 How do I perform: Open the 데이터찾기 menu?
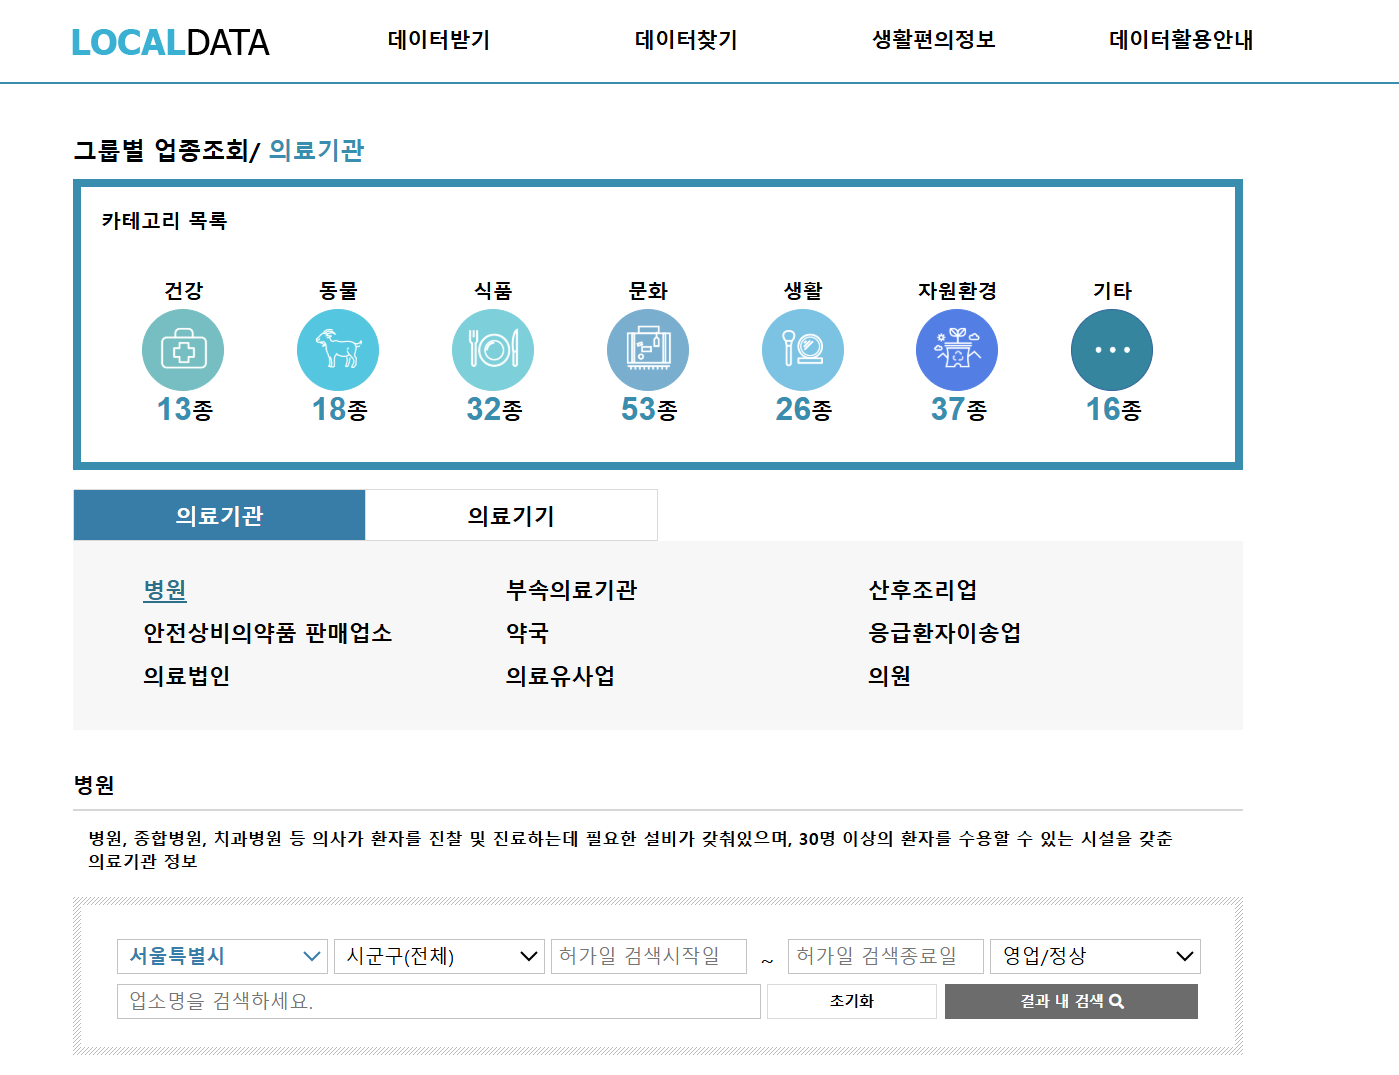[686, 40]
